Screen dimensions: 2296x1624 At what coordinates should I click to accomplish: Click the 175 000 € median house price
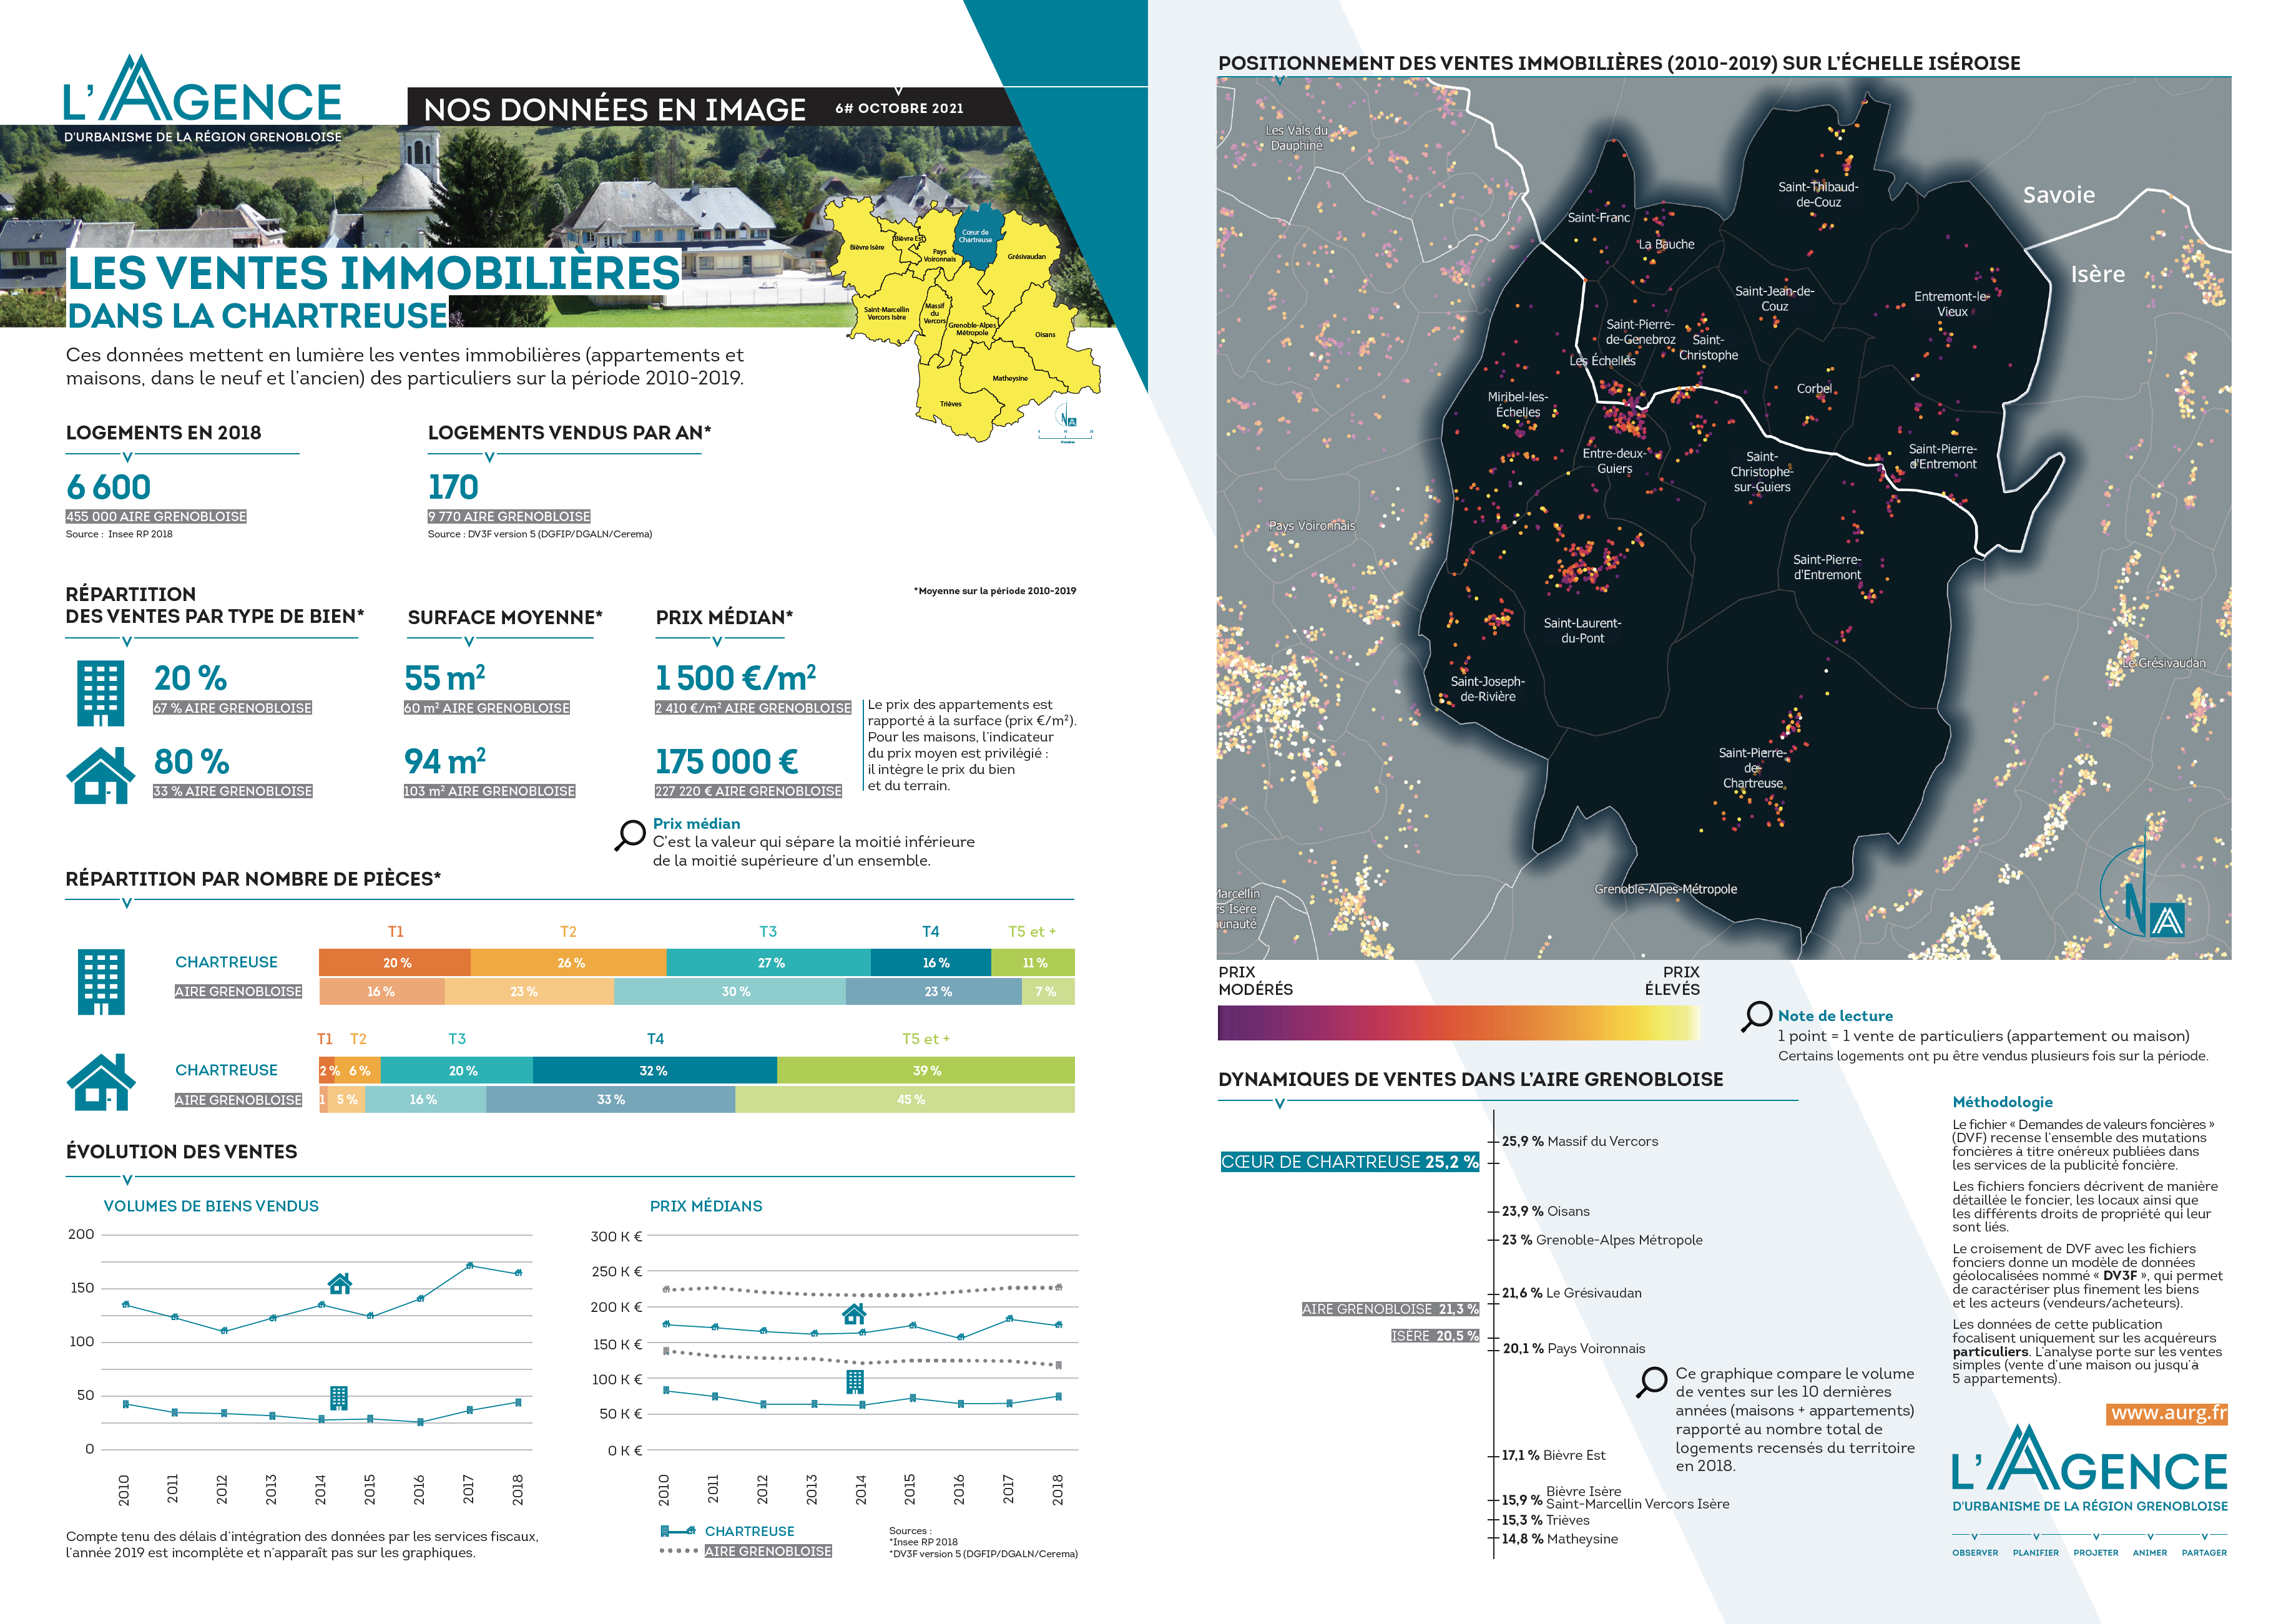point(727,761)
